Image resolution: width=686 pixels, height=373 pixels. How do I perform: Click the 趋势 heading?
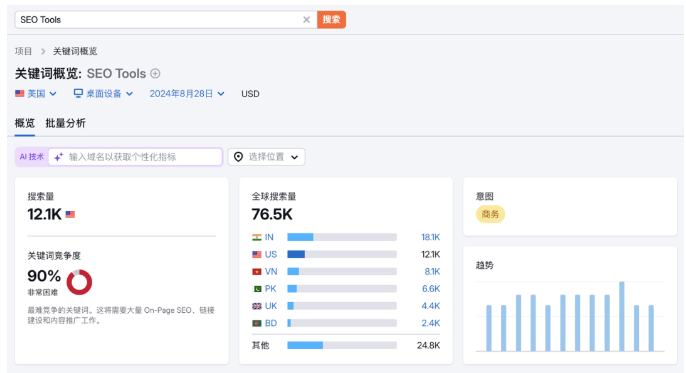485,265
